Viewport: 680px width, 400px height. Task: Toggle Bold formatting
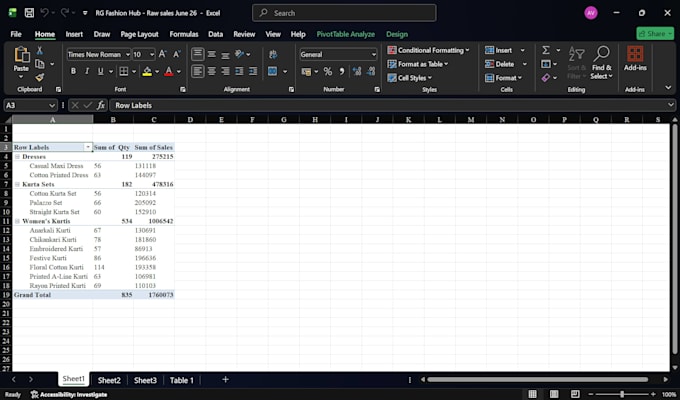tap(73, 71)
